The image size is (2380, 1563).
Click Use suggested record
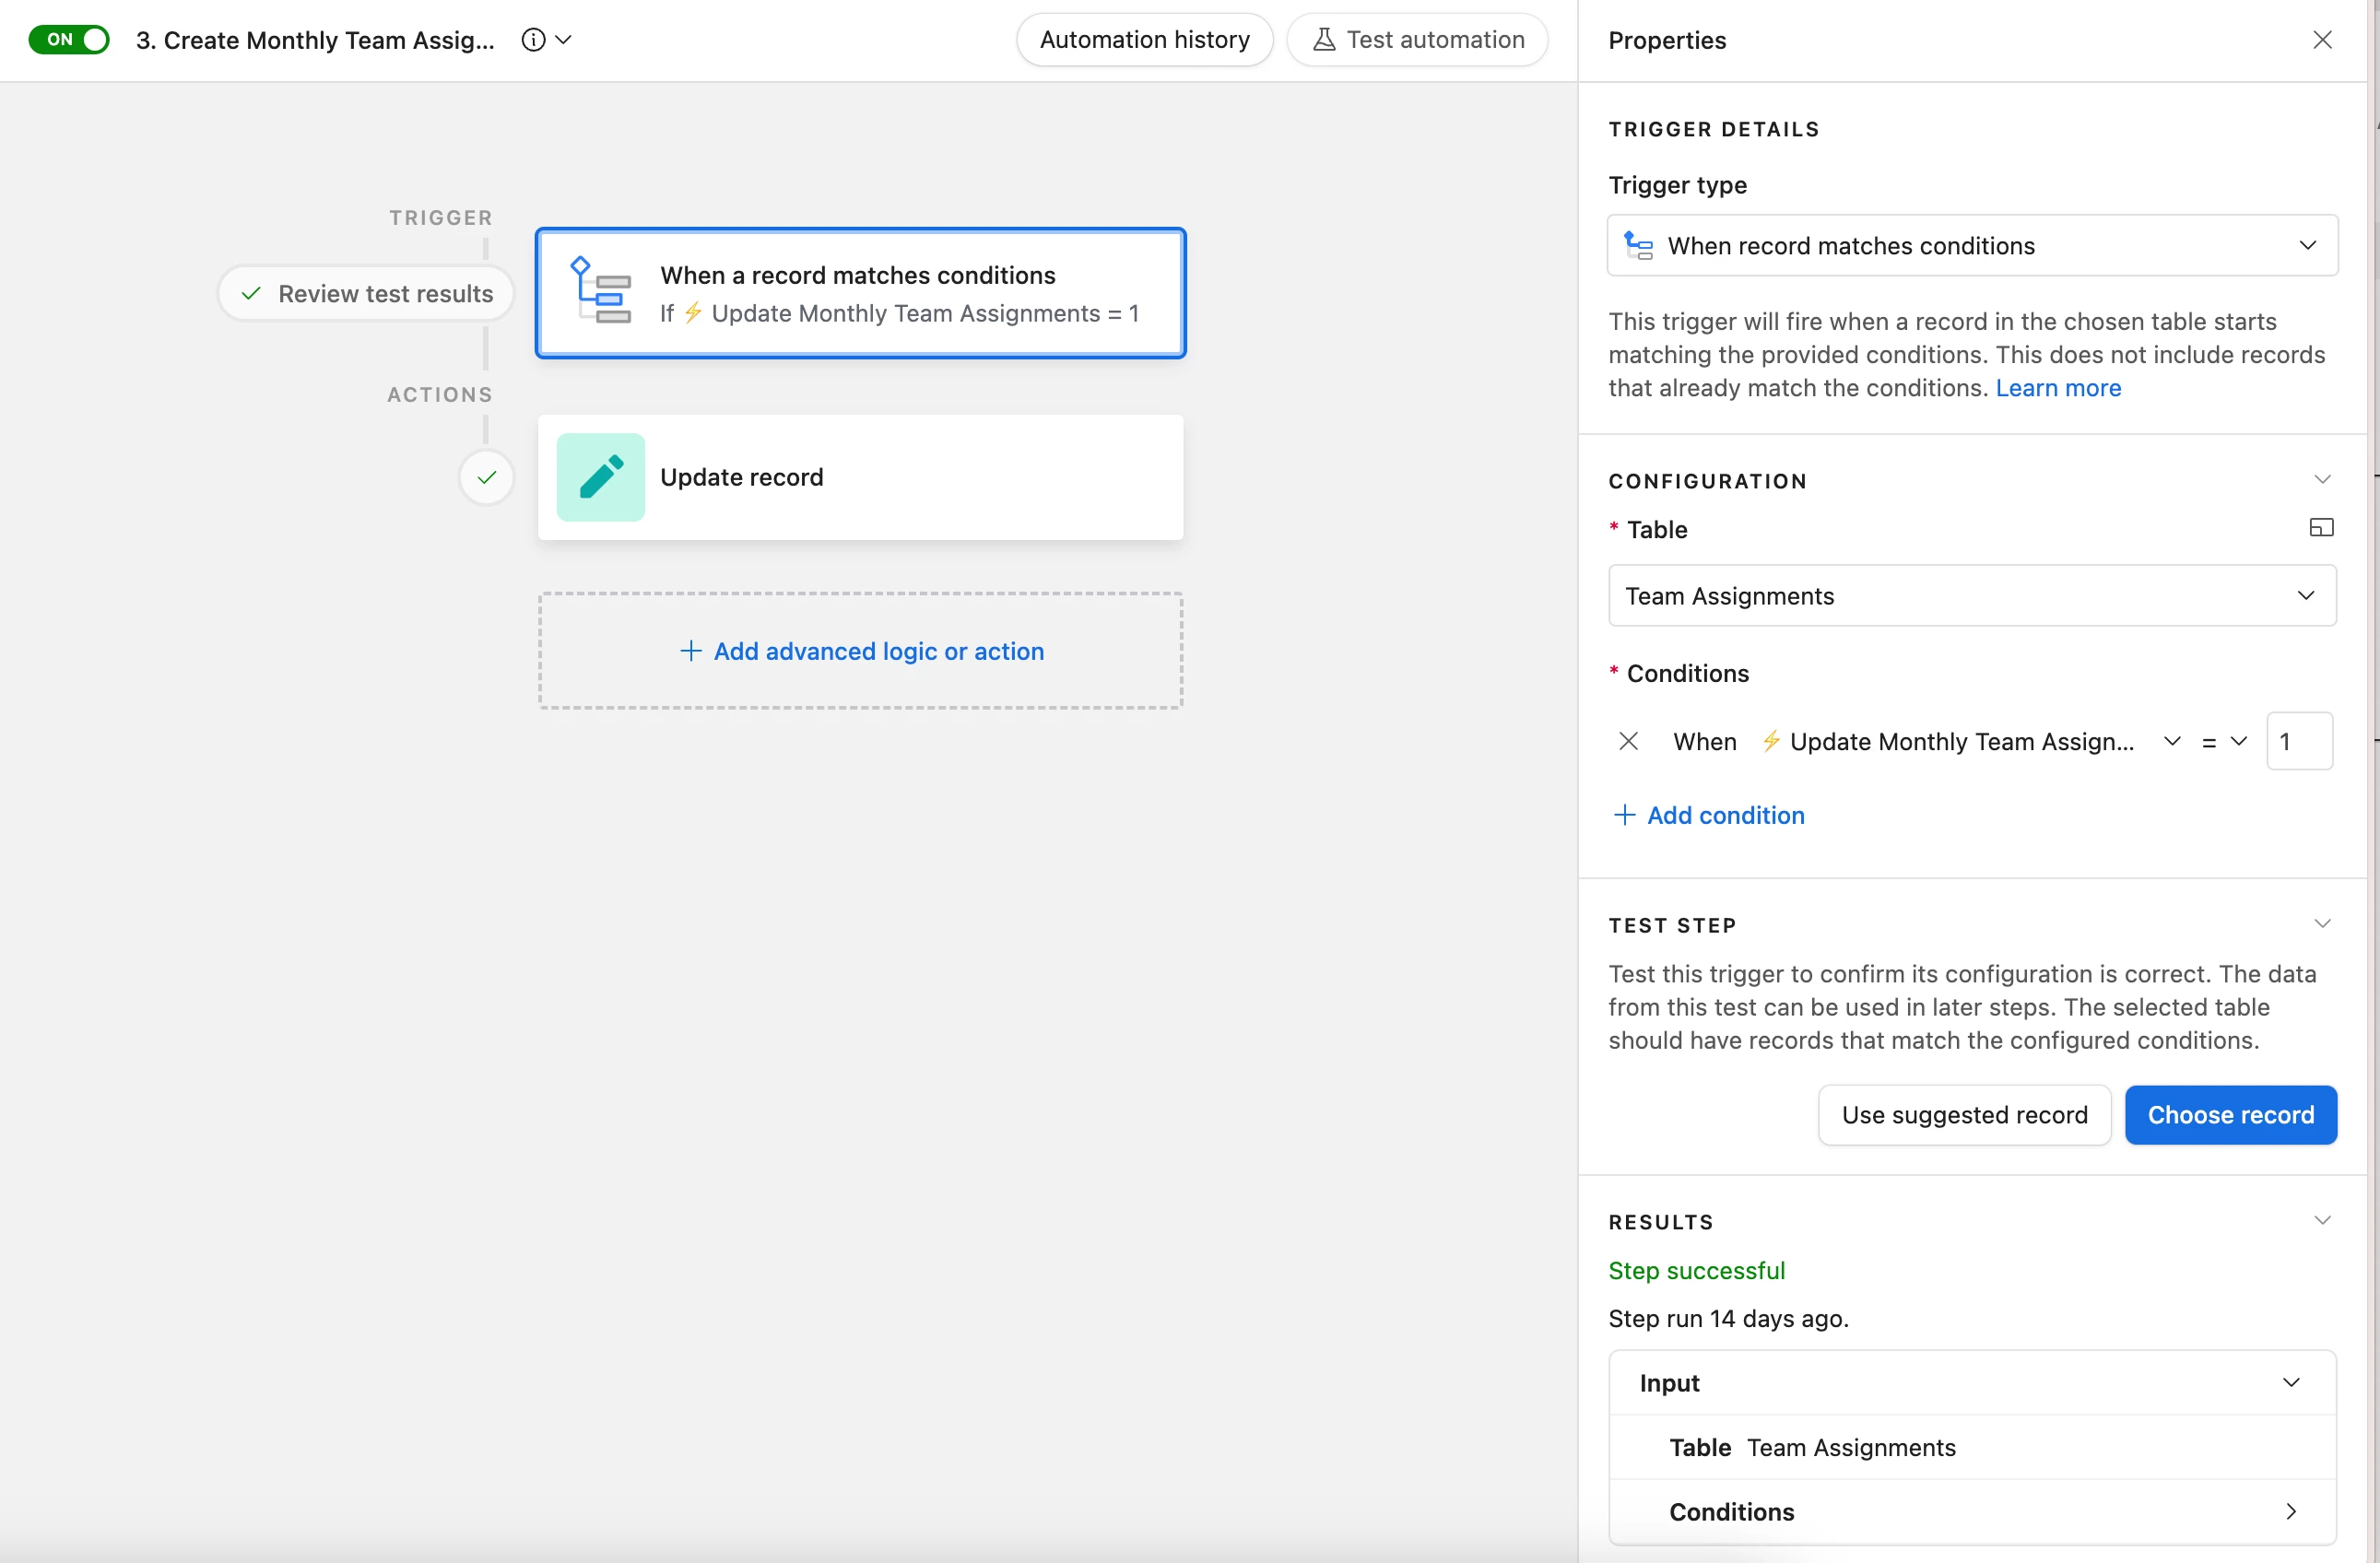1964,1115
